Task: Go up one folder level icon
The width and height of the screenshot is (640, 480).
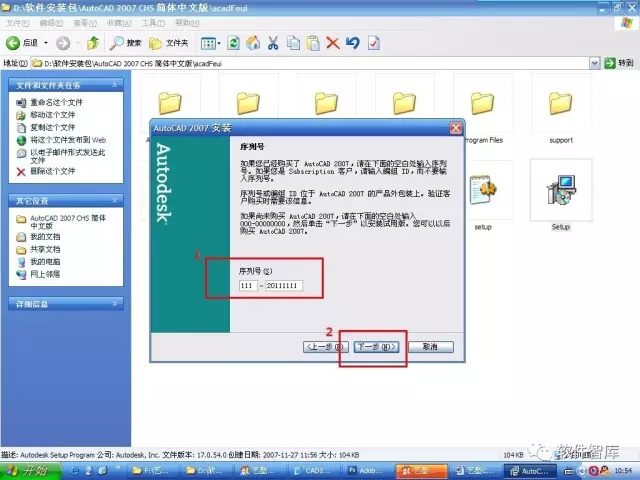Action: point(93,42)
